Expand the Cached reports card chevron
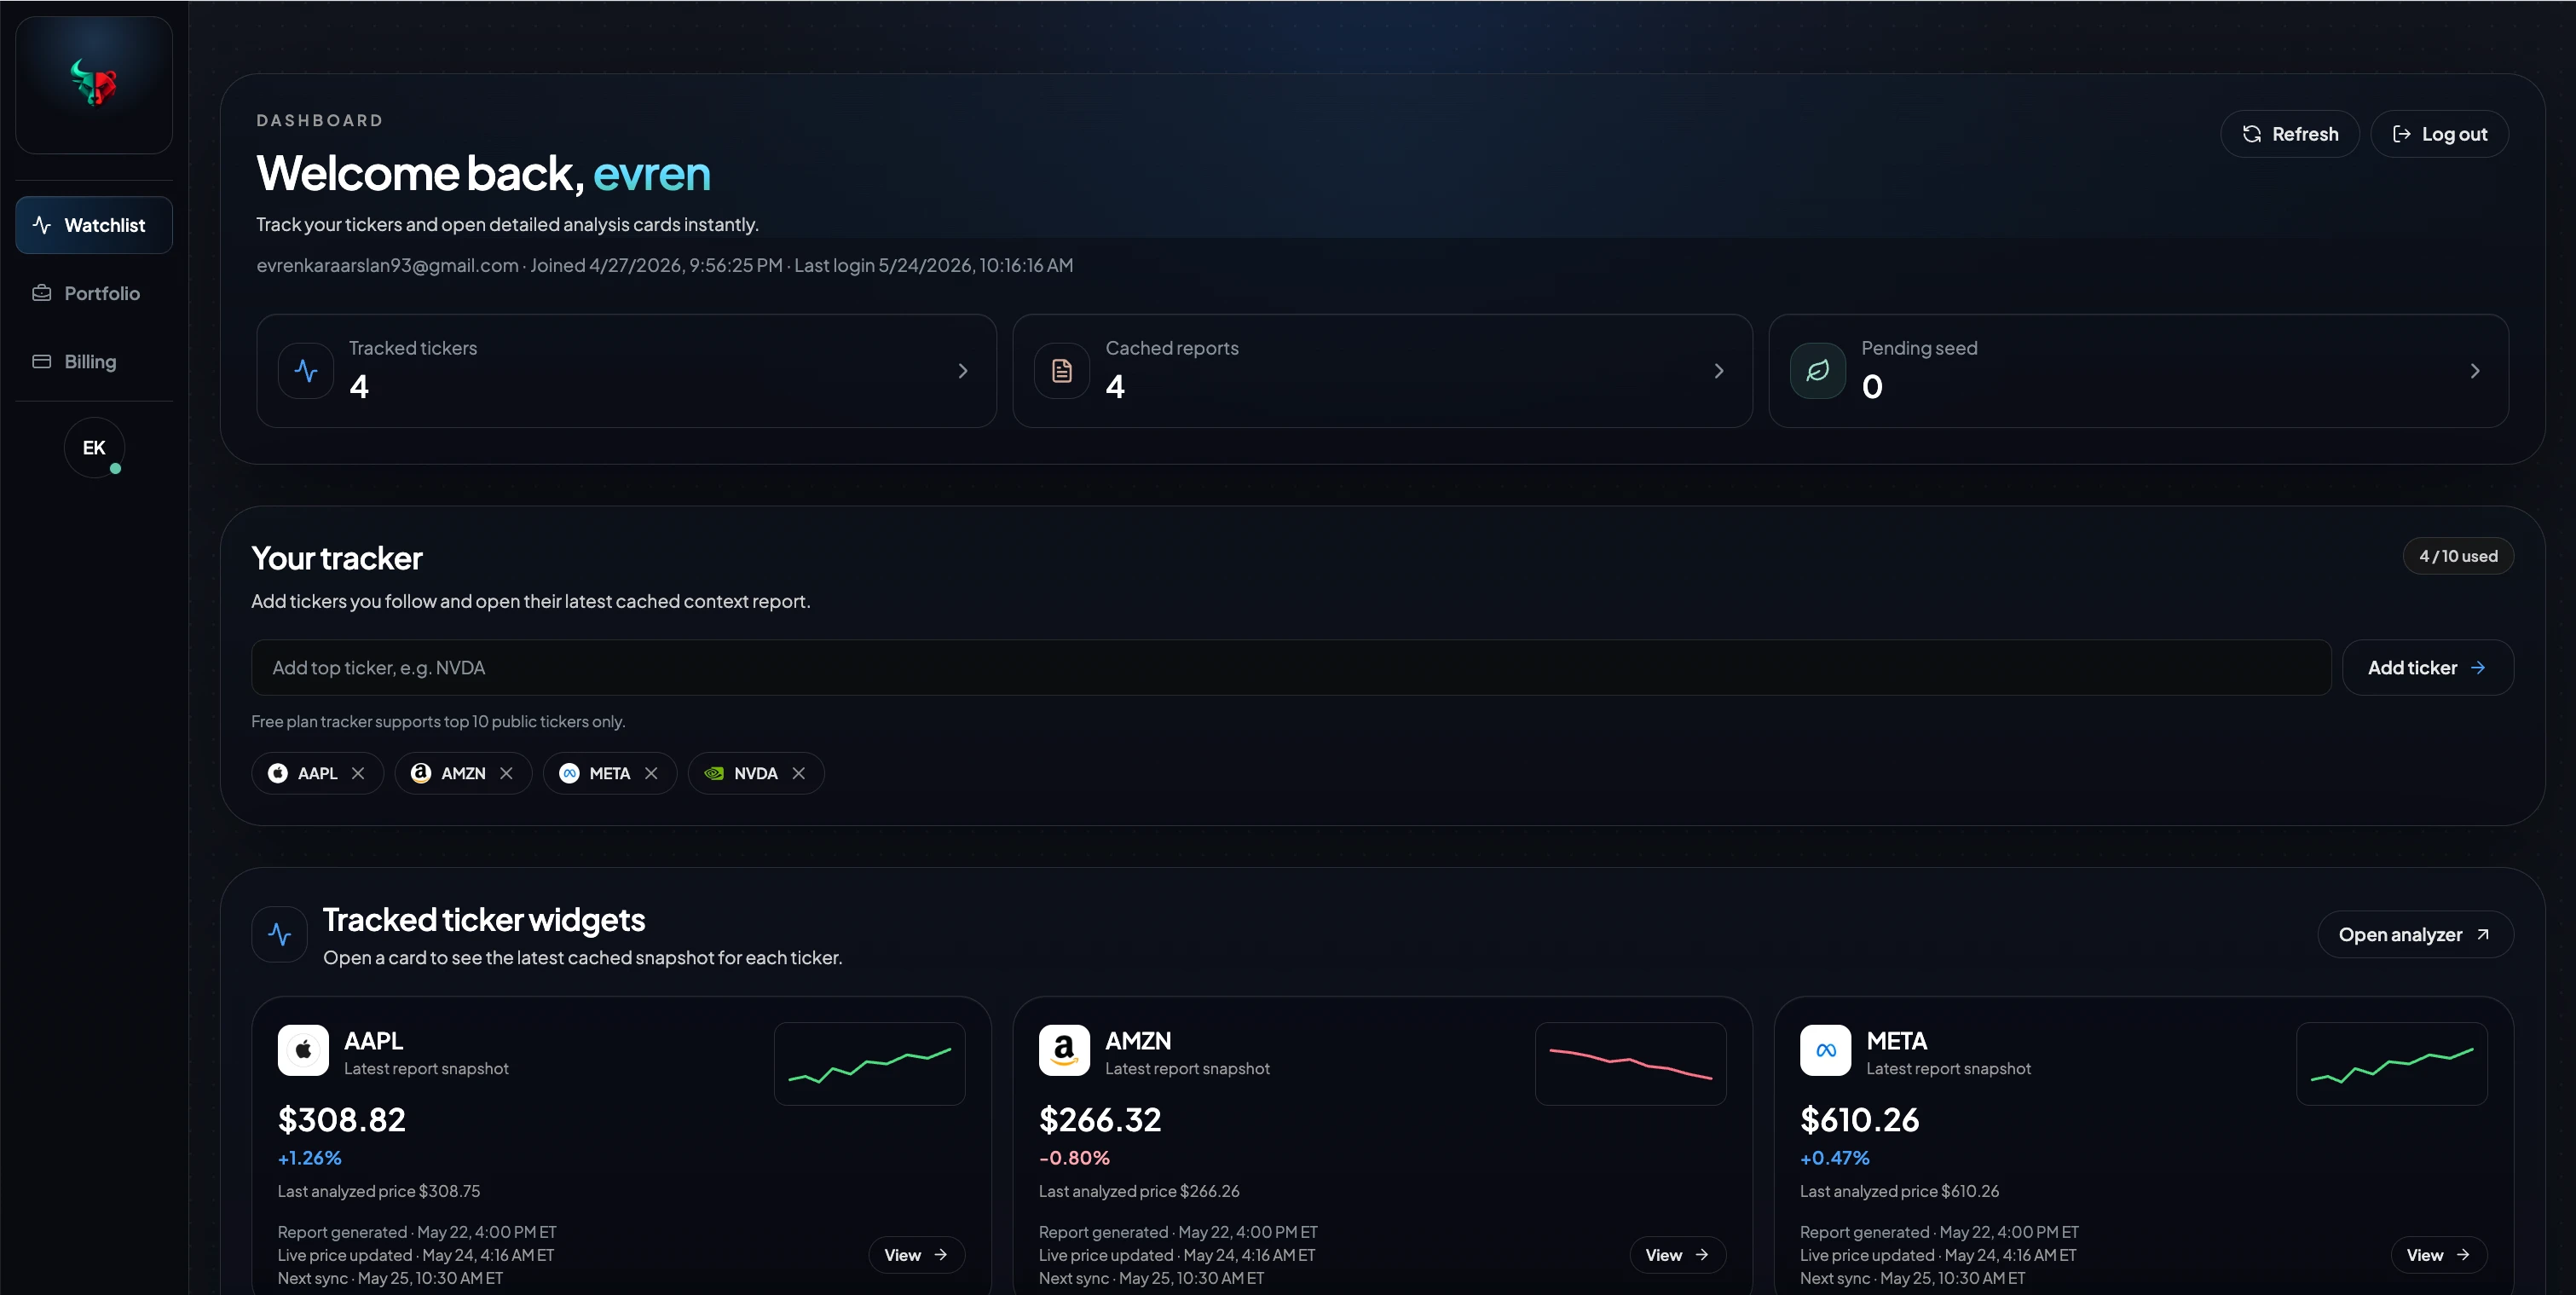The width and height of the screenshot is (2576, 1295). (x=1719, y=371)
